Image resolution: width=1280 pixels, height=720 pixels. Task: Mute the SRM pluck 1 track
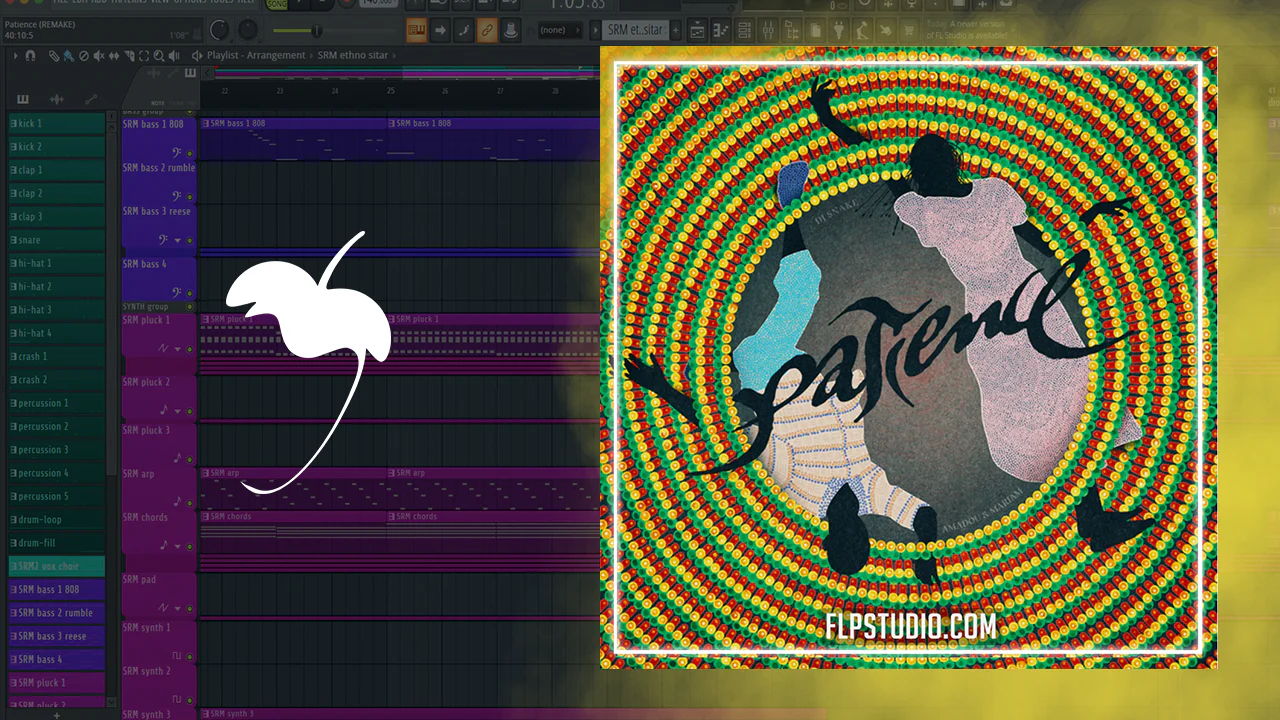tap(190, 349)
